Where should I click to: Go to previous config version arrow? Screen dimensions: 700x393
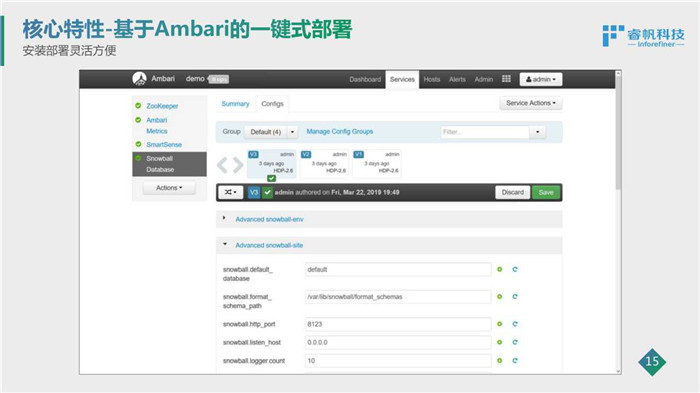(222, 165)
